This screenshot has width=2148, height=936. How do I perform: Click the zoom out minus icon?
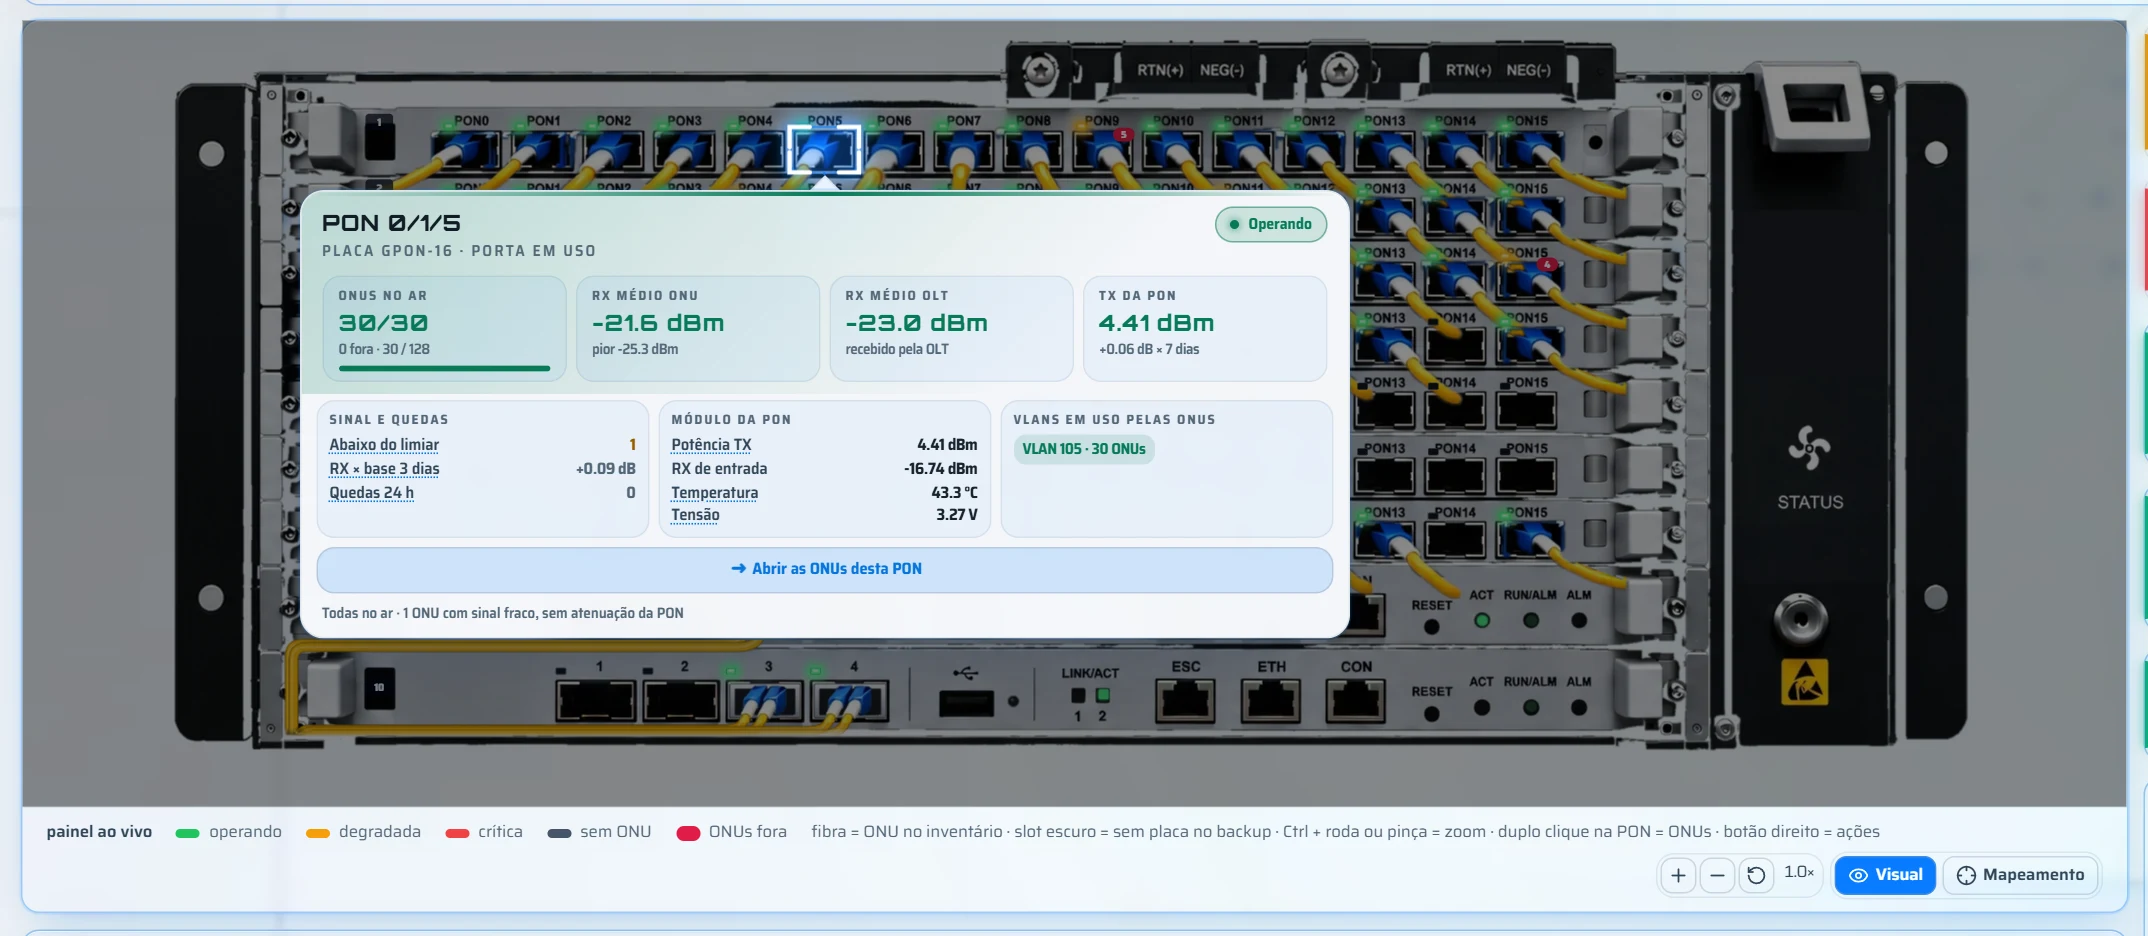tap(1717, 876)
